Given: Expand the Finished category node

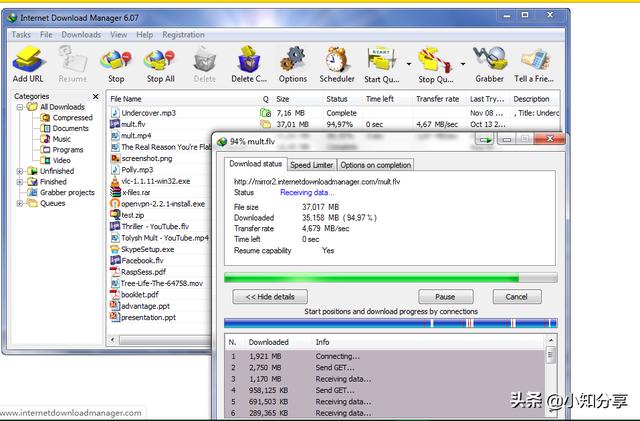Looking at the screenshot, I should point(20,182).
